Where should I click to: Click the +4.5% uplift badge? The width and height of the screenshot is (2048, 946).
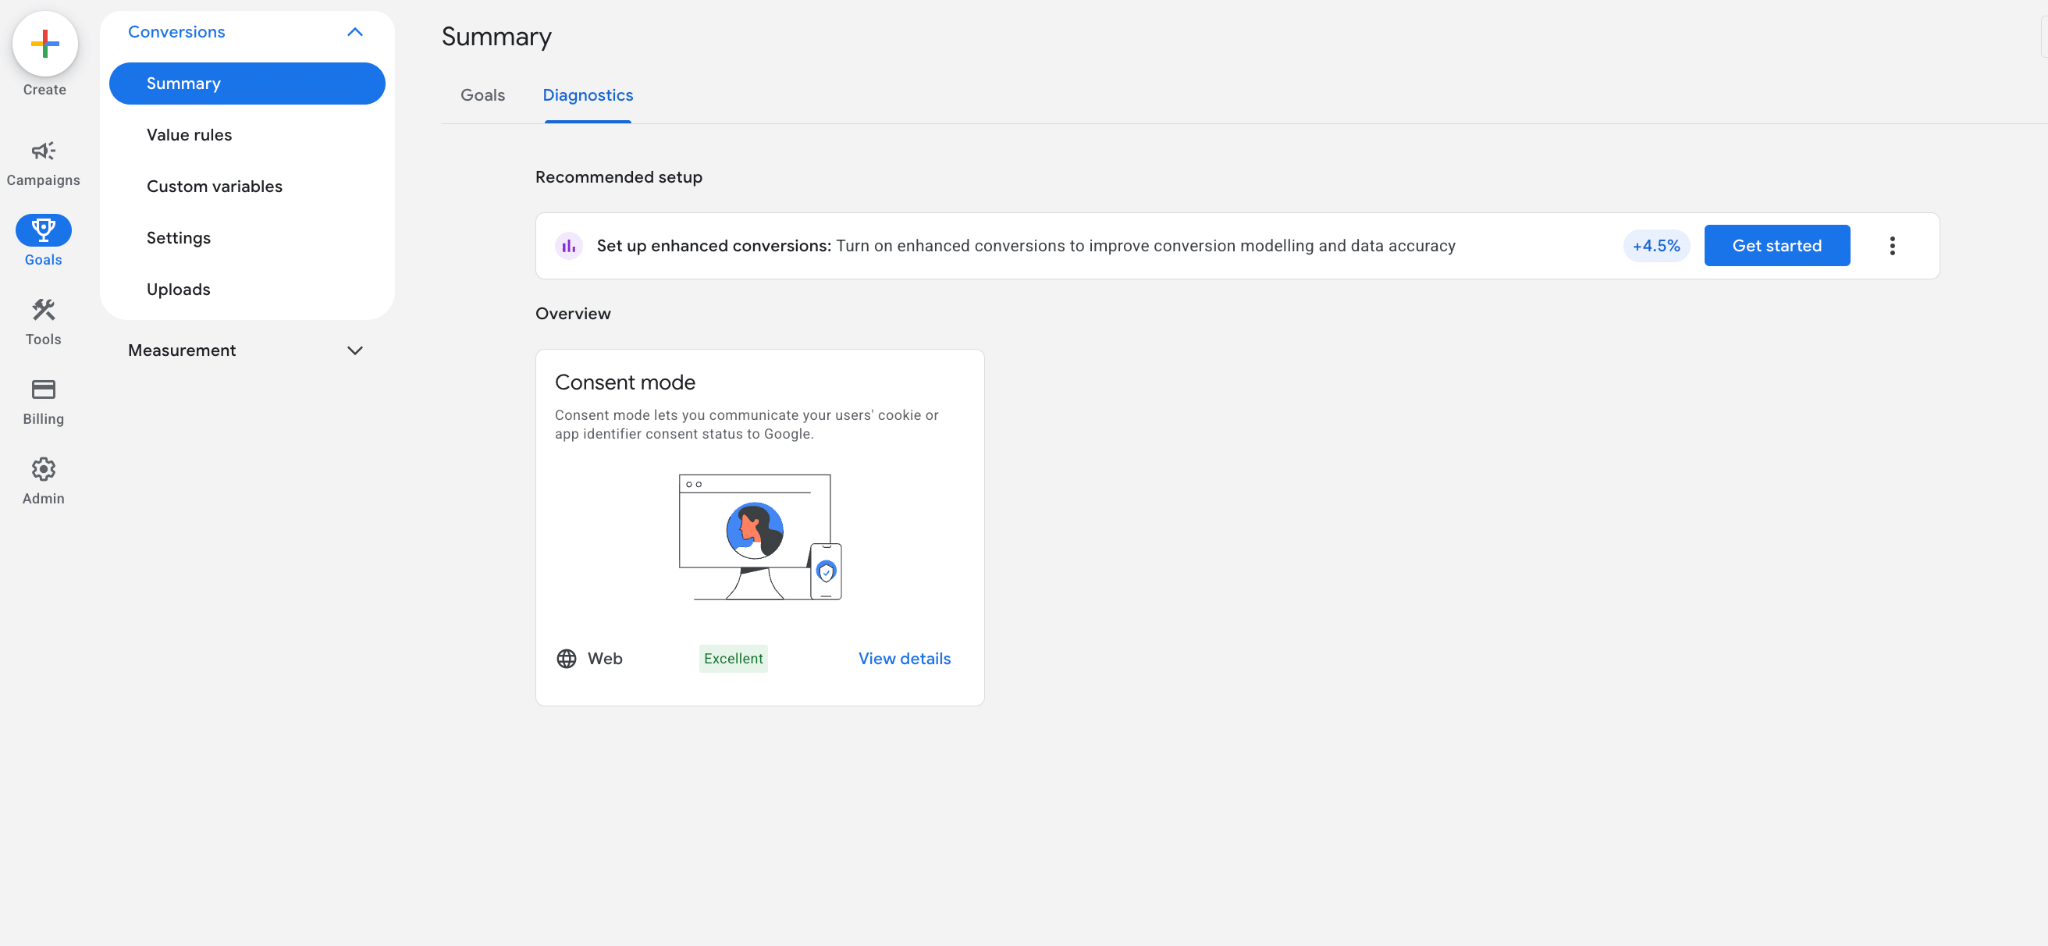pos(1656,246)
